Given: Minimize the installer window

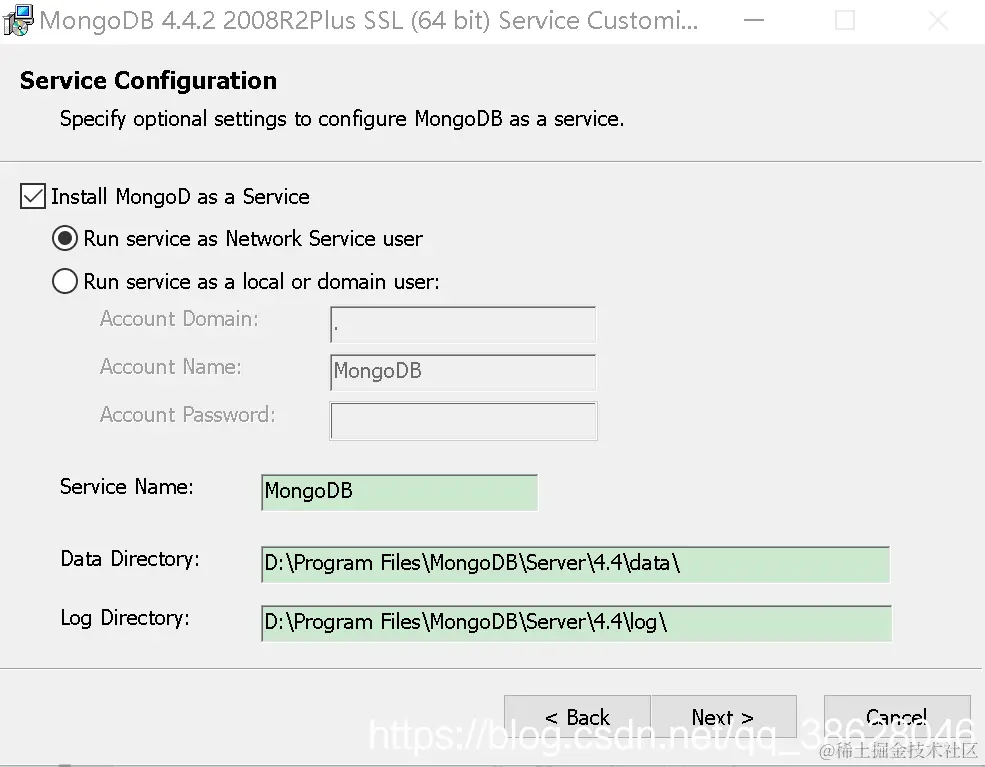Looking at the screenshot, I should pyautogui.click(x=754, y=21).
